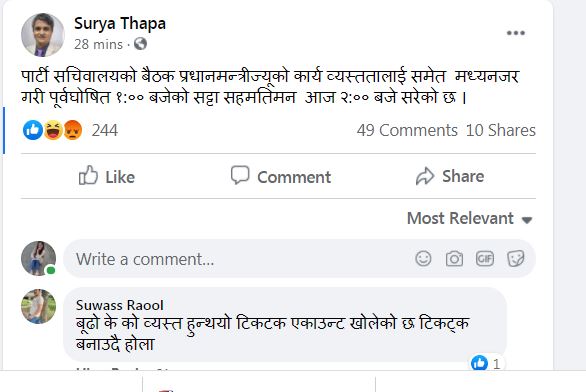This screenshot has width=586, height=392.
Task: Click the like count on Suwass's comment
Action: point(486,363)
